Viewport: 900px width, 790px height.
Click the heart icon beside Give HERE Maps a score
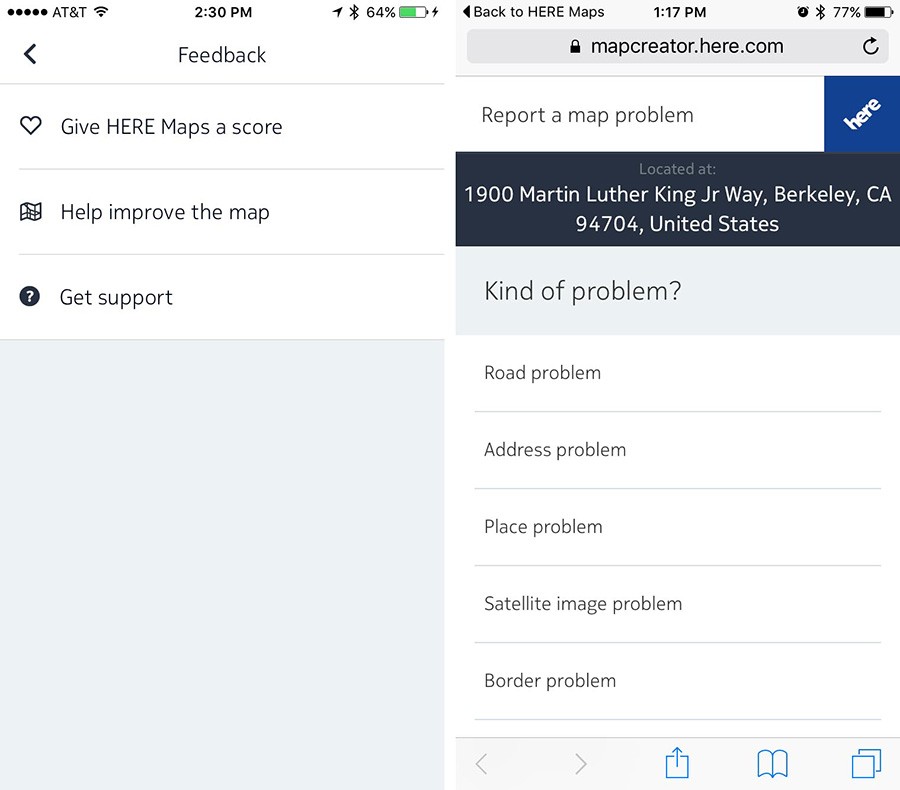(x=30, y=125)
